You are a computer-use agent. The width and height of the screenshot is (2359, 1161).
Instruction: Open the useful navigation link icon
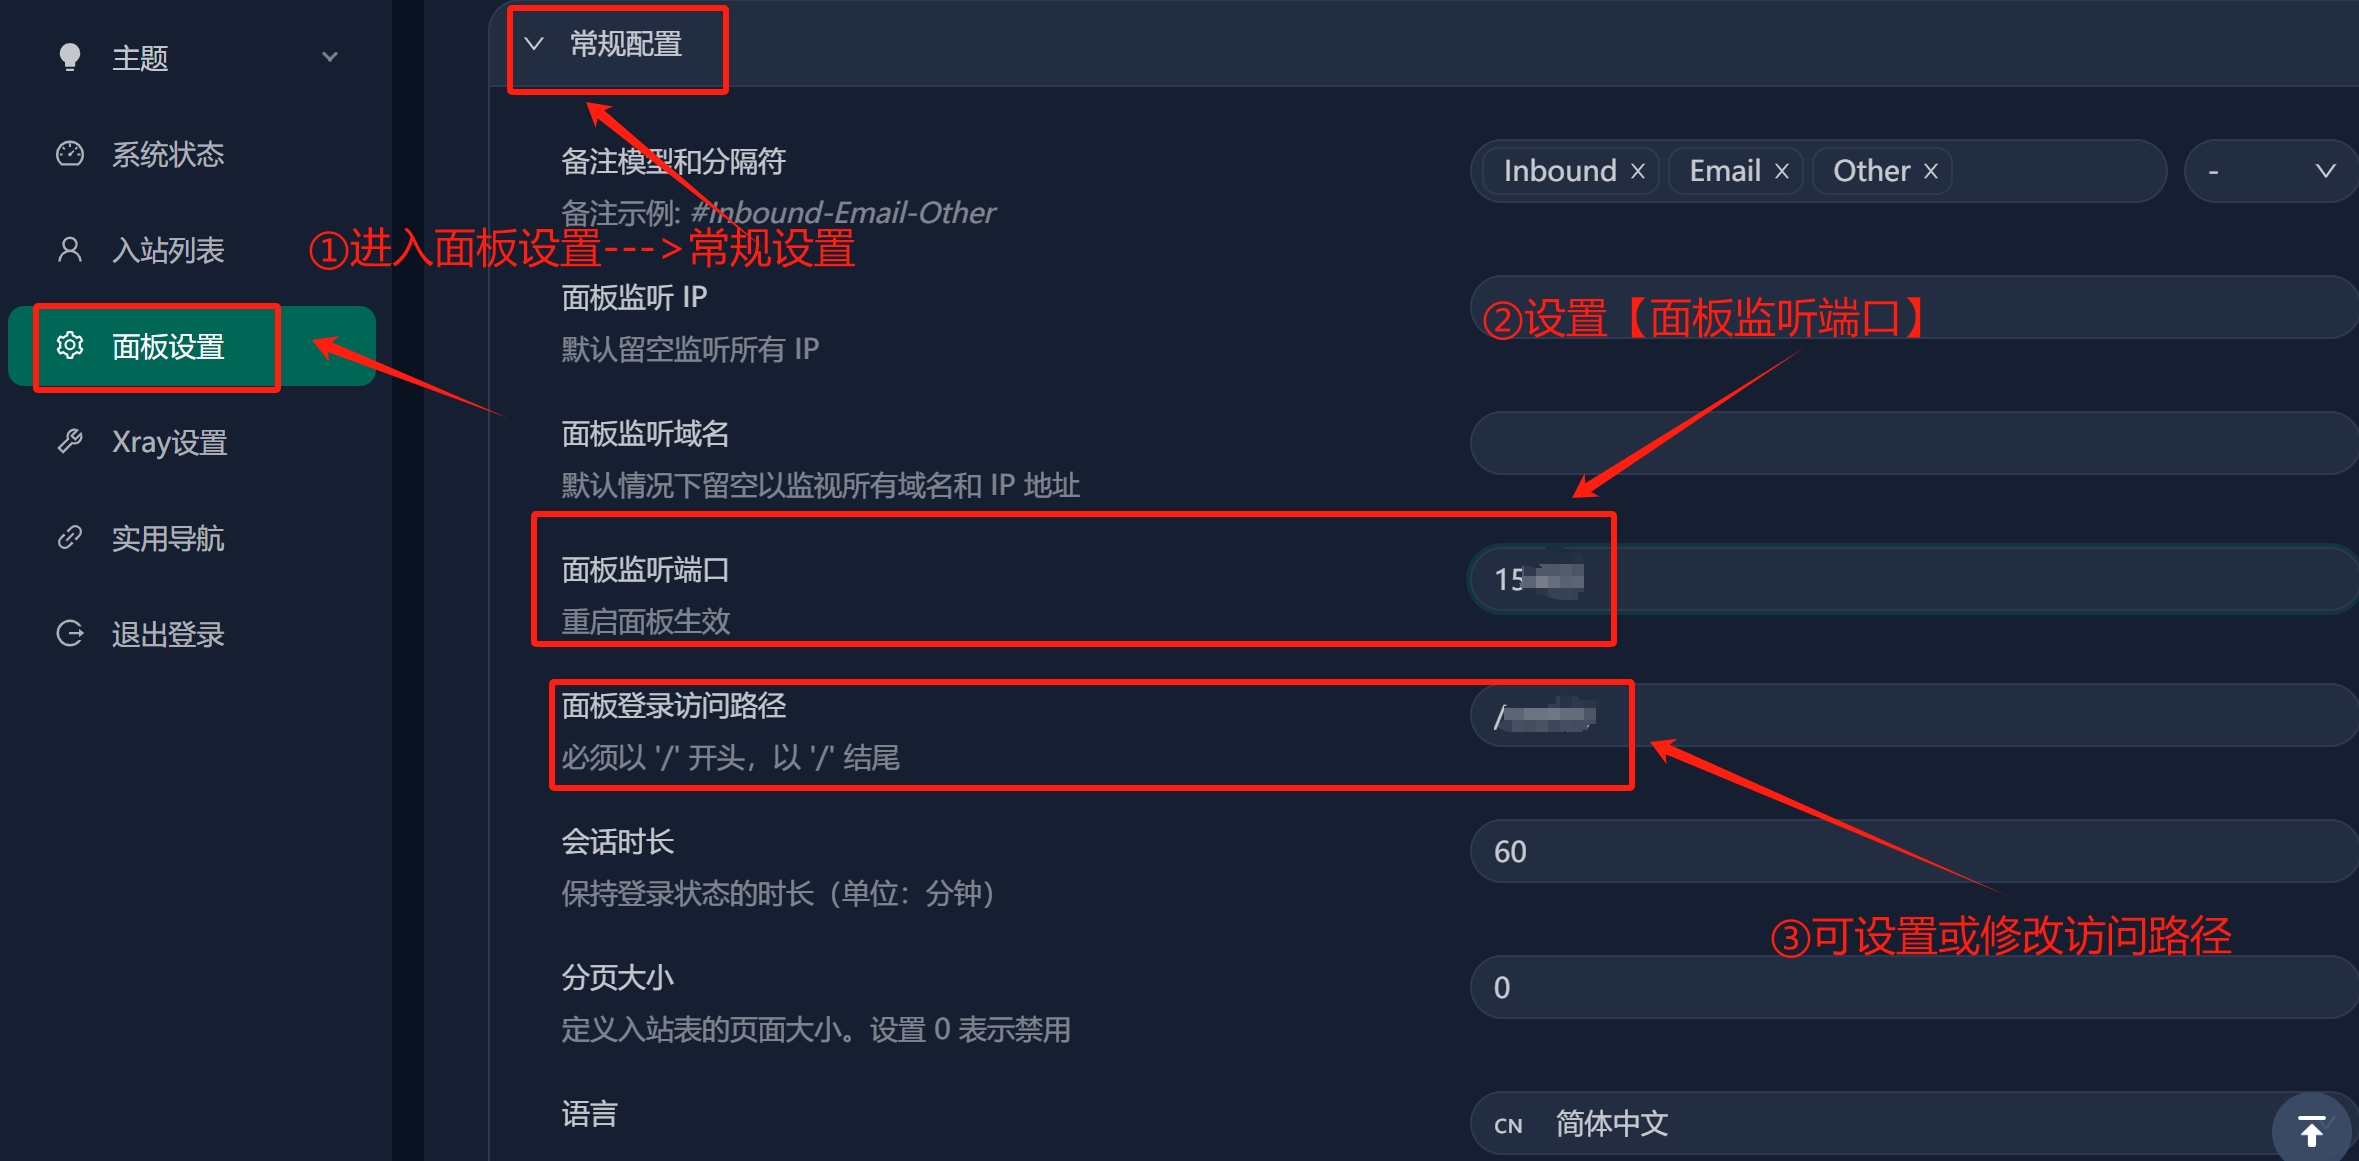click(69, 537)
